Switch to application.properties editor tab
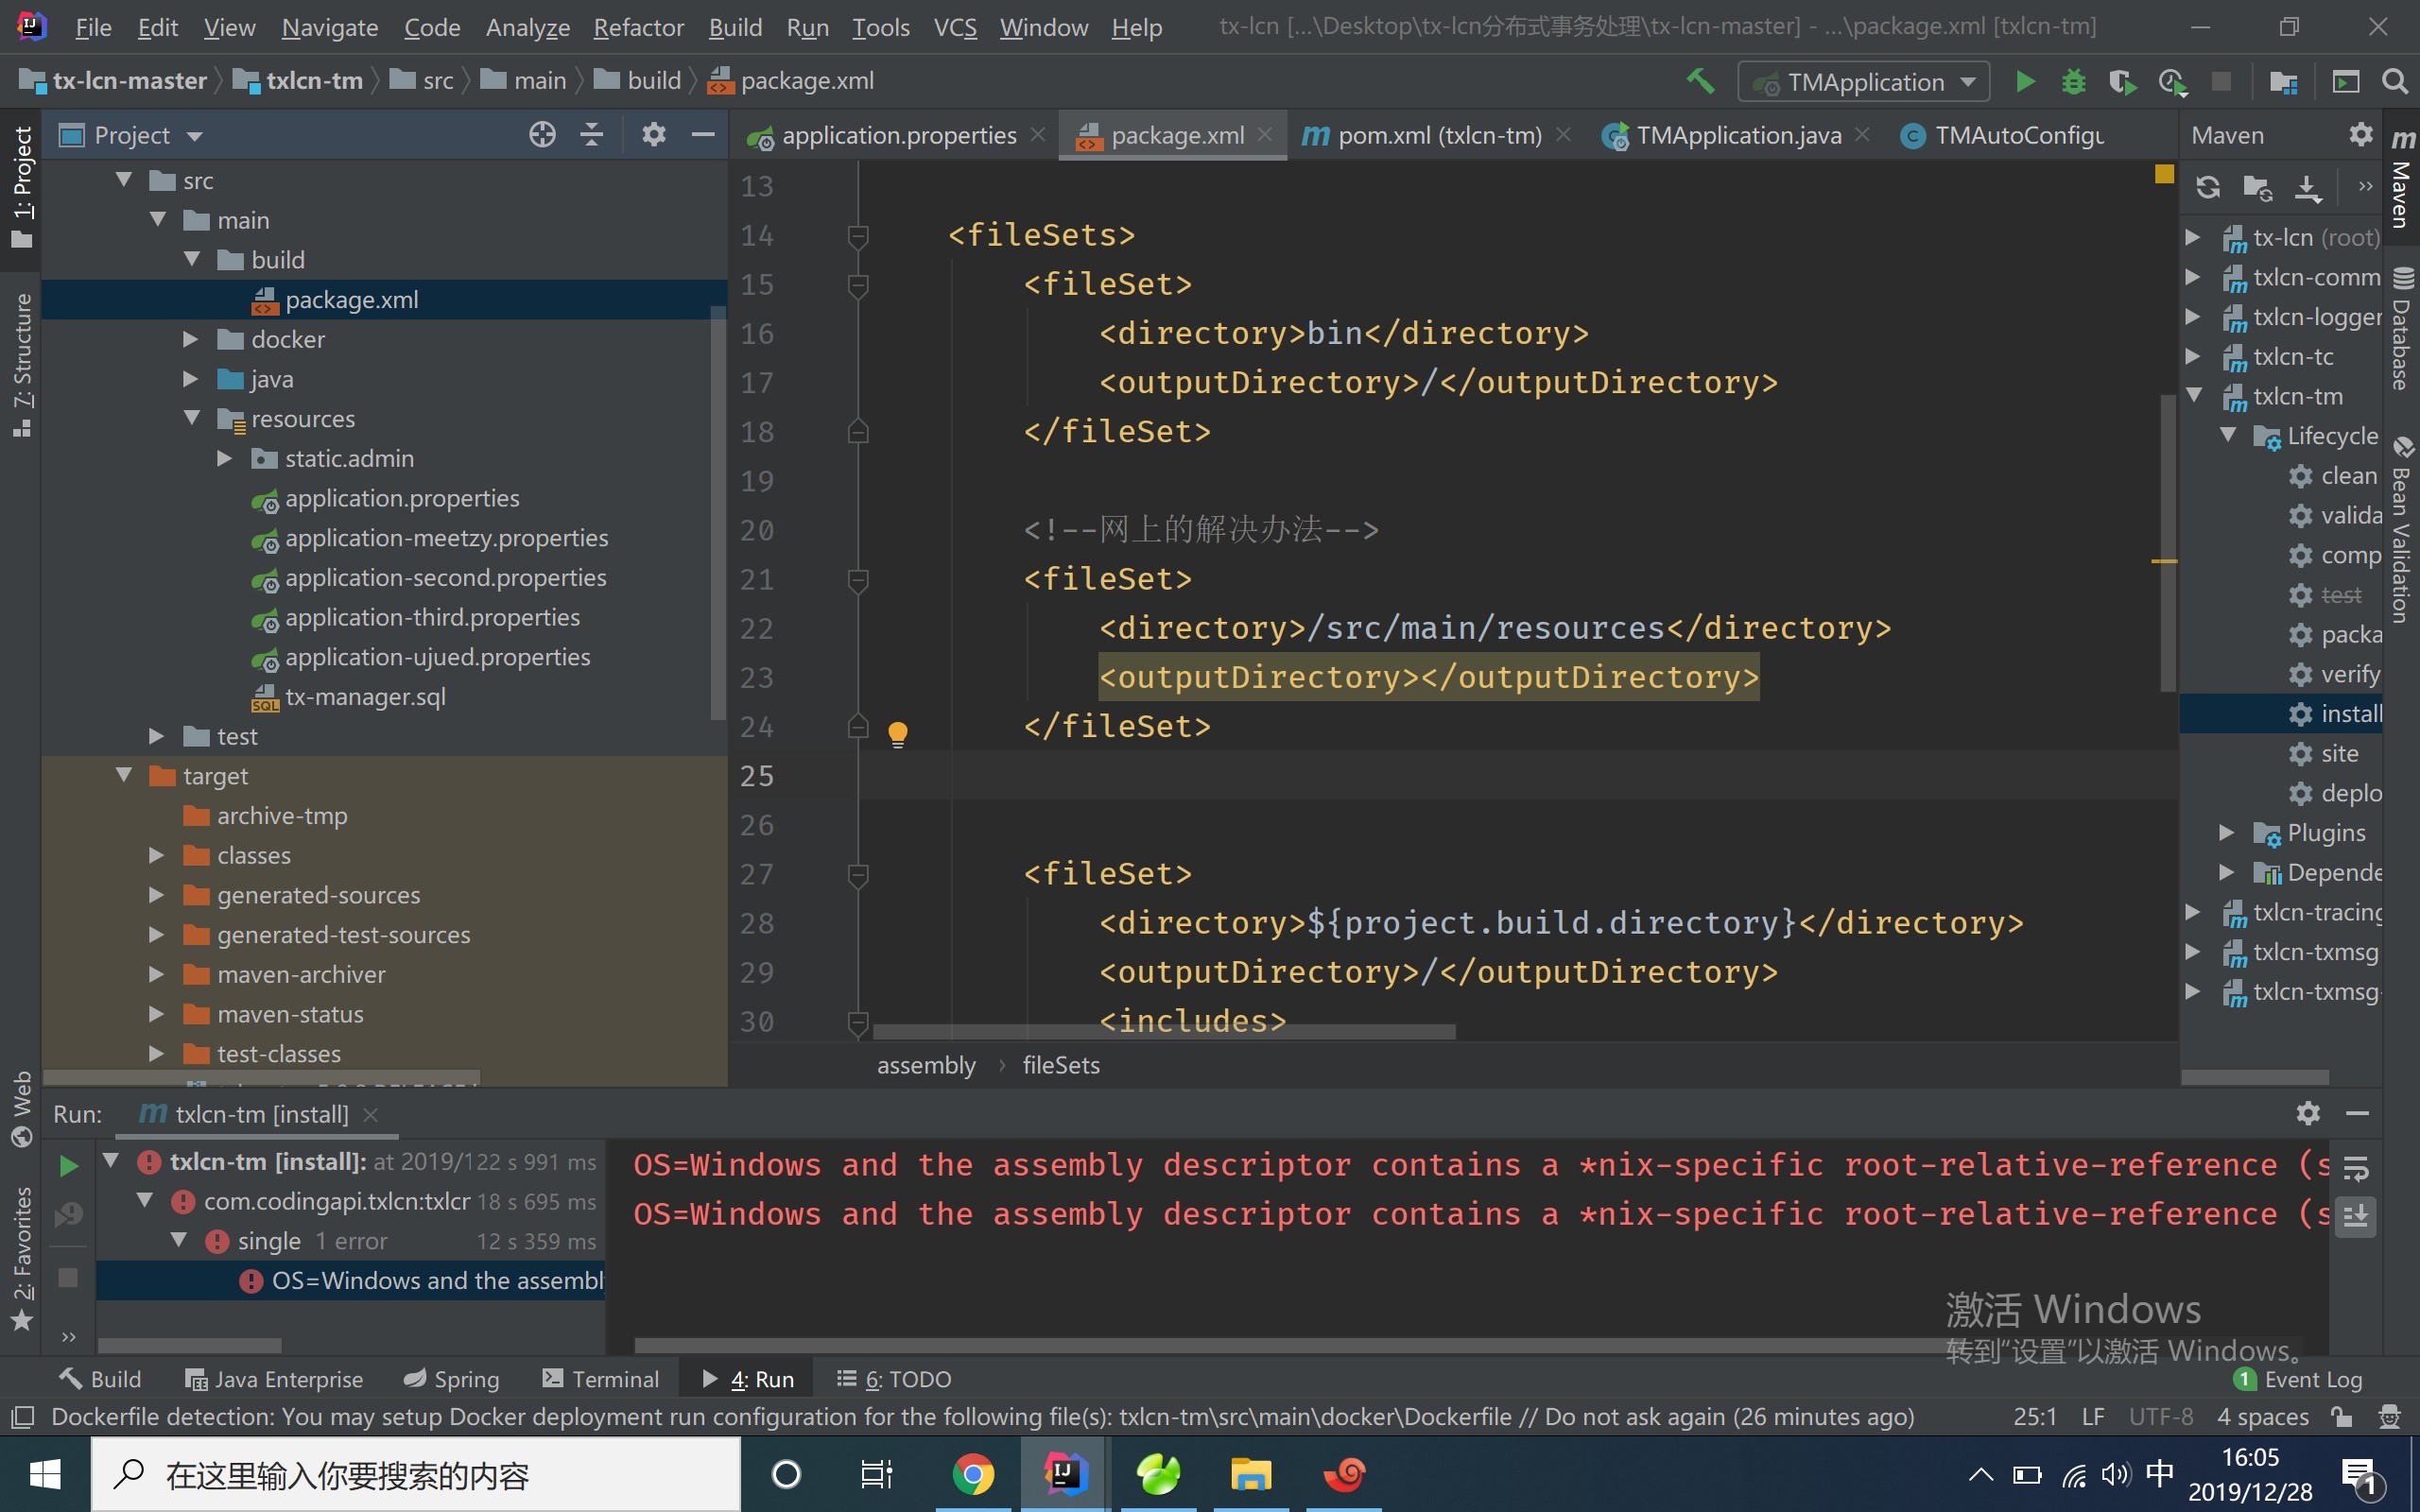The image size is (2420, 1512). (898, 135)
